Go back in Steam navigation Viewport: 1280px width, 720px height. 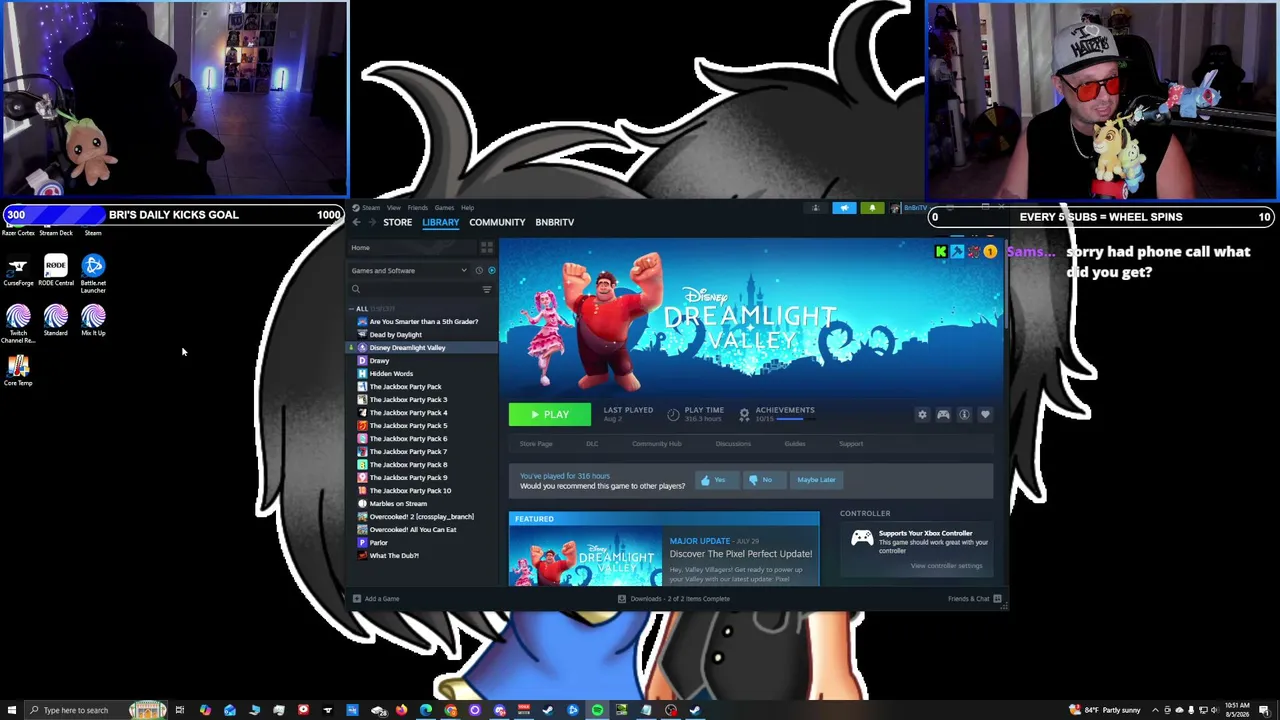(356, 222)
